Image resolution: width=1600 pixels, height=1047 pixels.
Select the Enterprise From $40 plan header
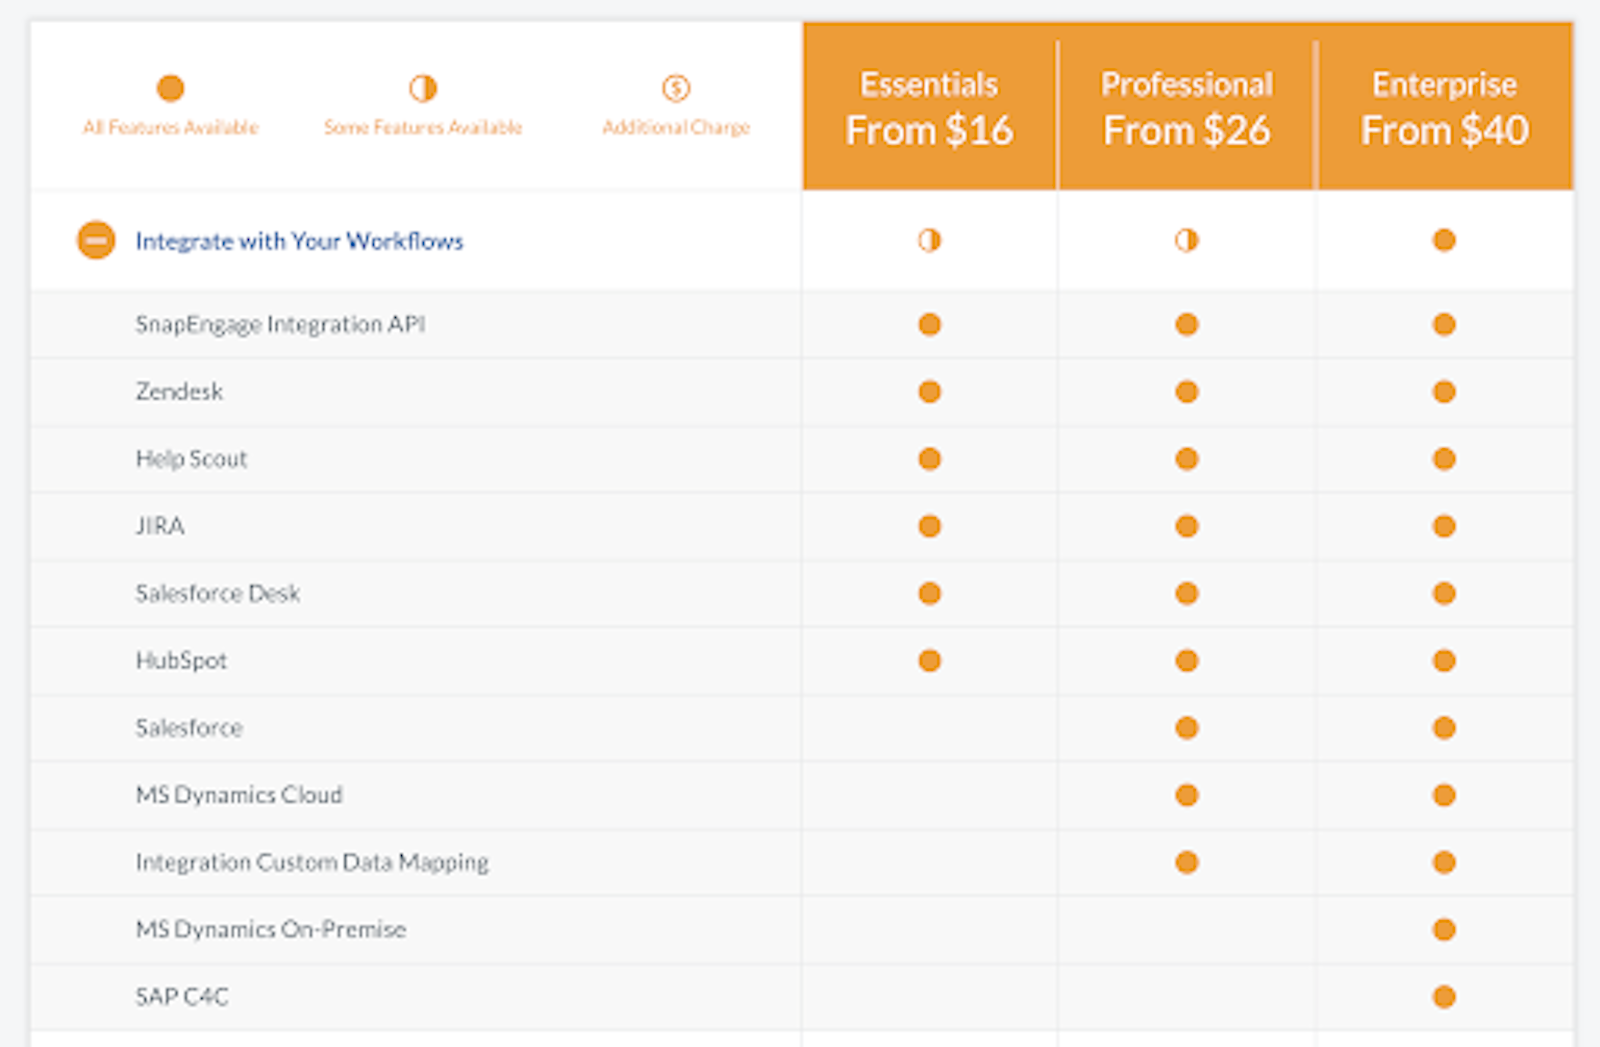[x=1444, y=107]
